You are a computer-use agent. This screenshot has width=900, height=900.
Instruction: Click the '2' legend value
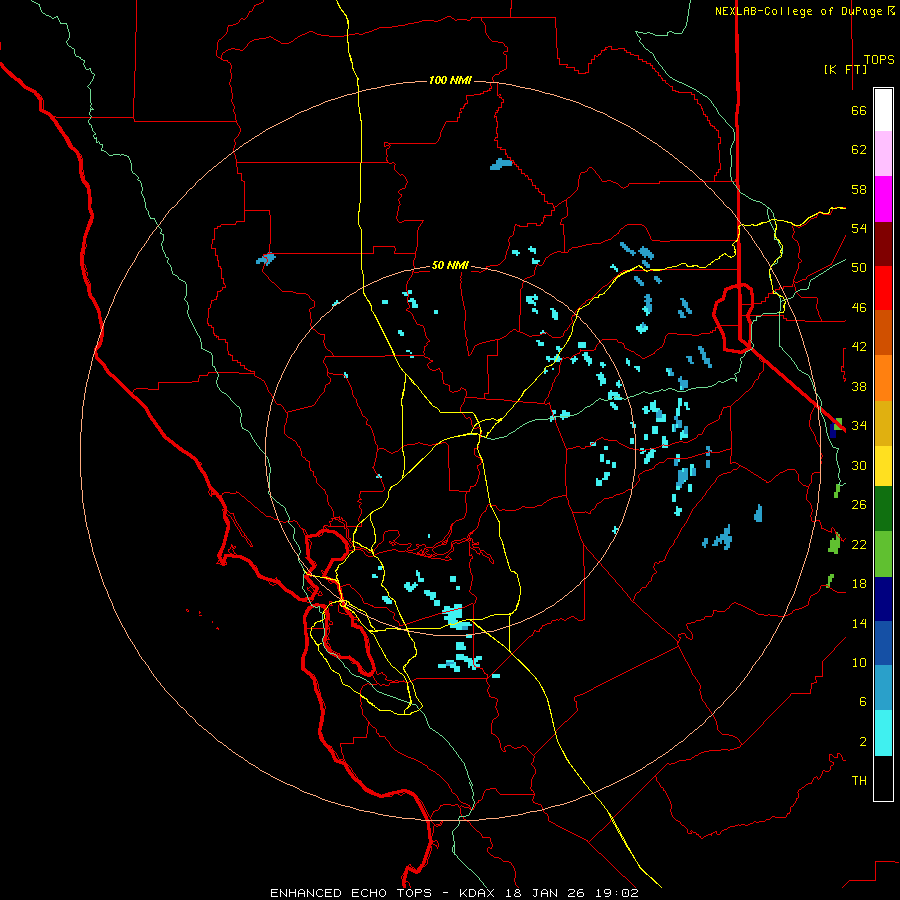pyautogui.click(x=863, y=742)
